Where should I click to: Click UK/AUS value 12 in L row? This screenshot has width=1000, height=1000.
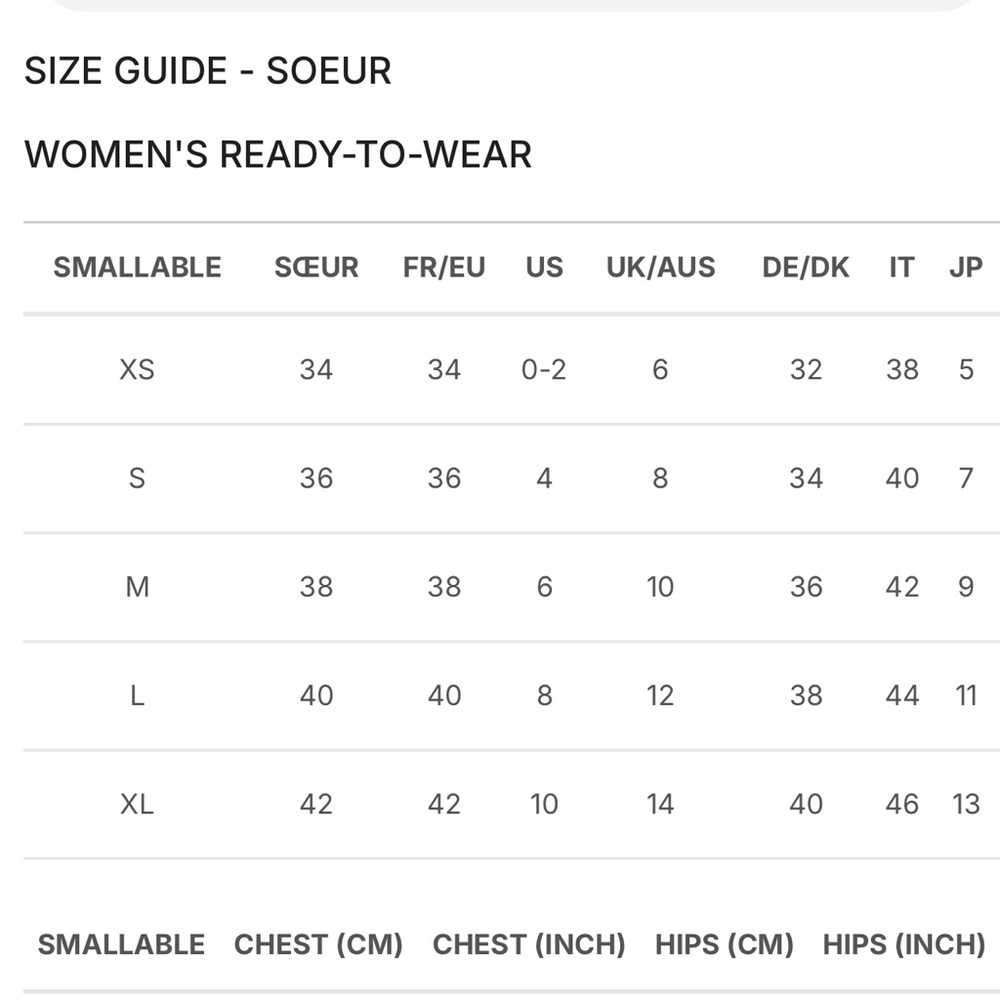point(660,695)
